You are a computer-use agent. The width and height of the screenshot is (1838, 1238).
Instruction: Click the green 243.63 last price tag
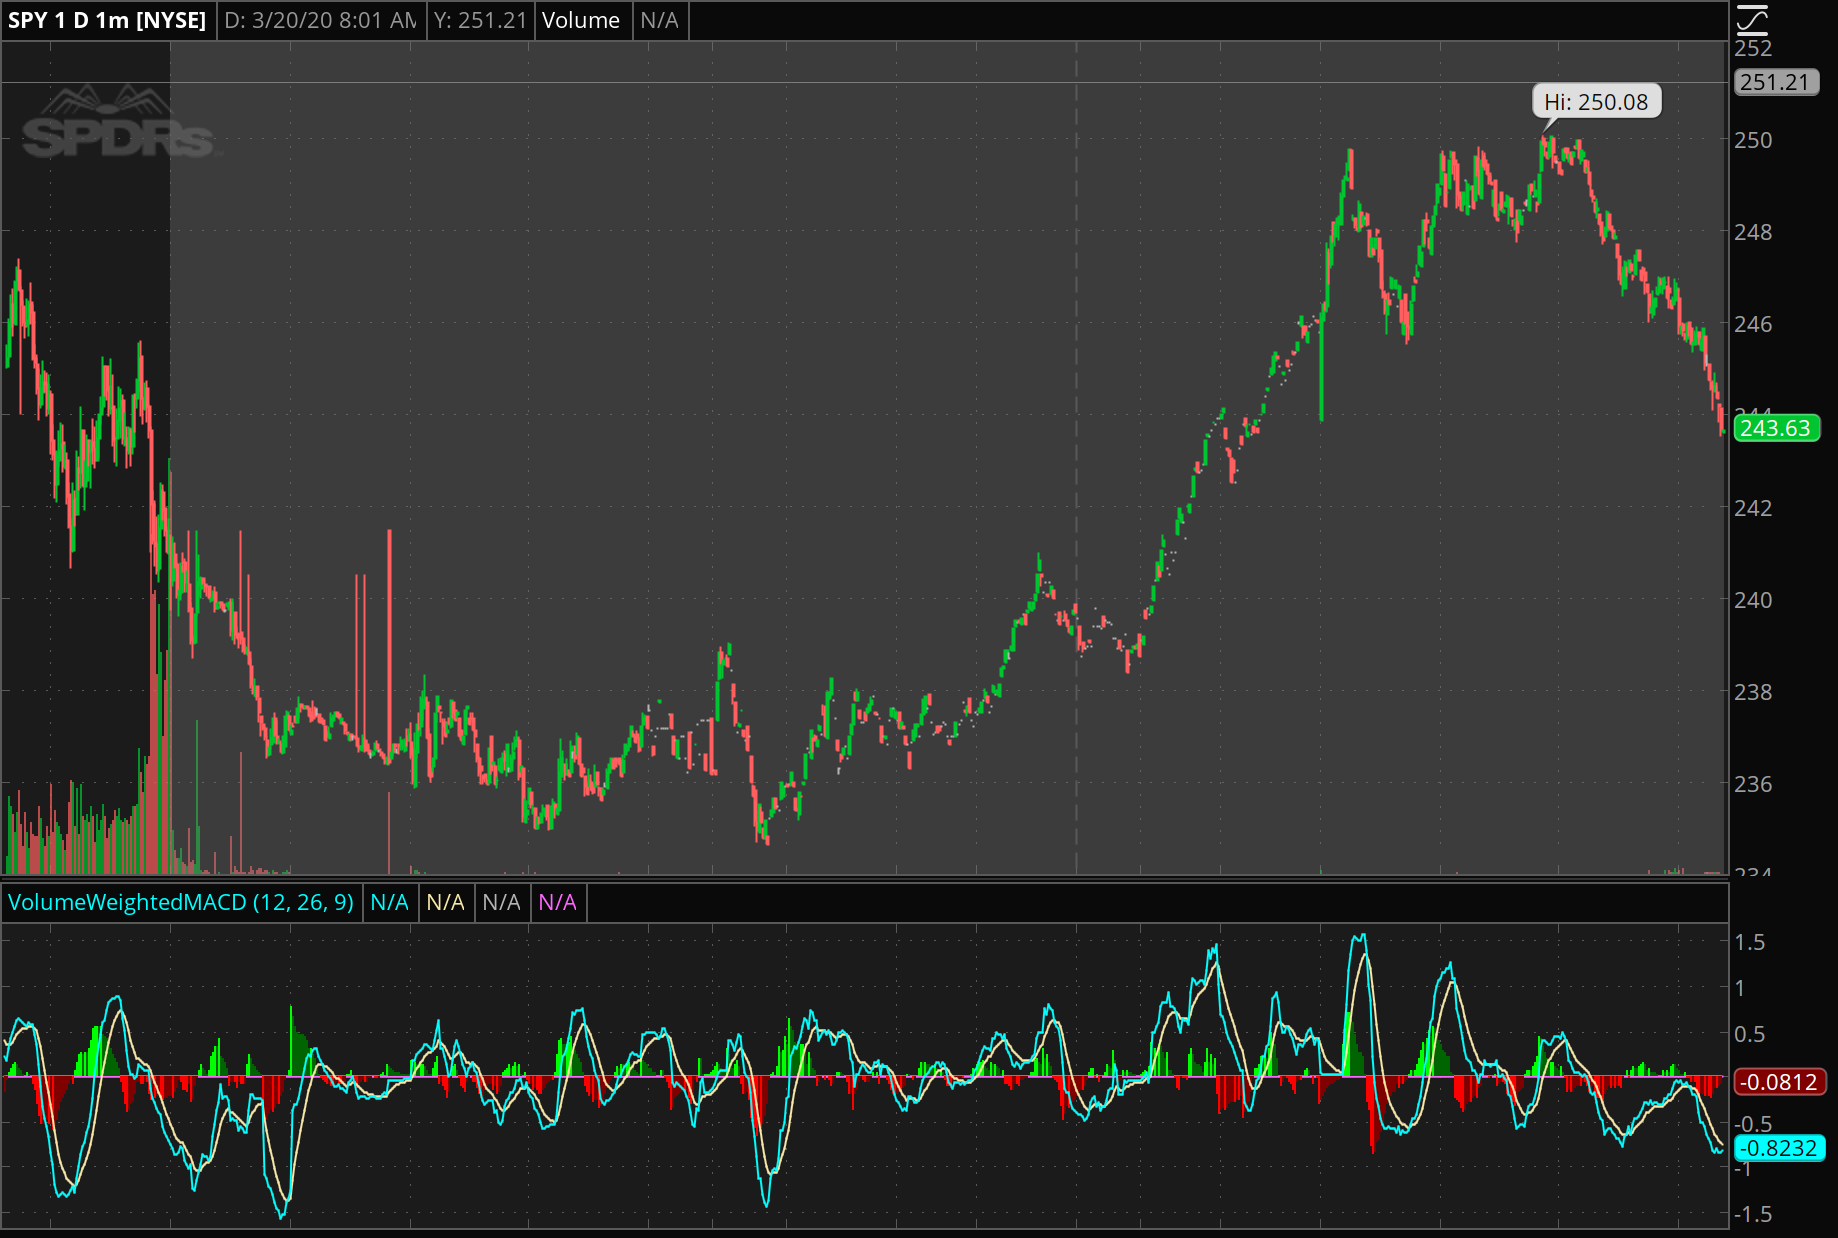pyautogui.click(x=1775, y=428)
